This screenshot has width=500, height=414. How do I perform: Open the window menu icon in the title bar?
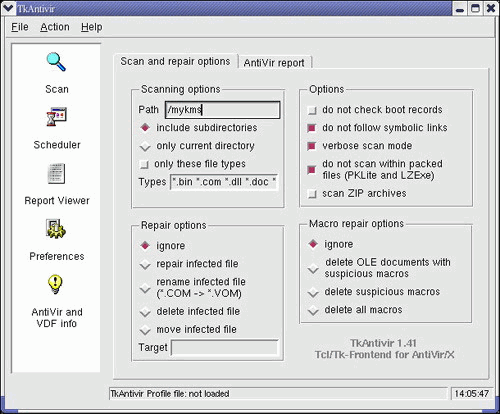tap(8, 8)
